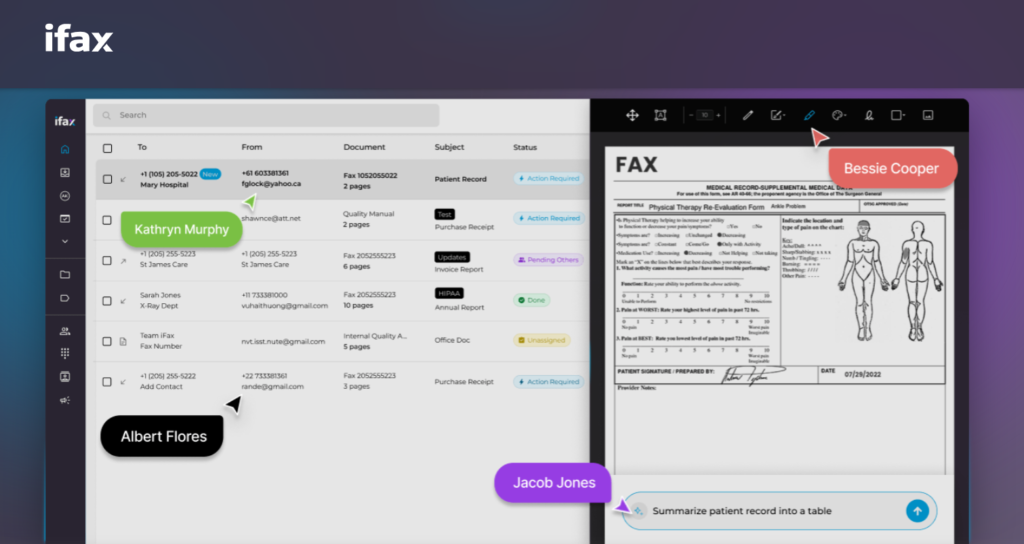Check the select-all box in the table header
The height and width of the screenshot is (544, 1024).
click(x=107, y=148)
